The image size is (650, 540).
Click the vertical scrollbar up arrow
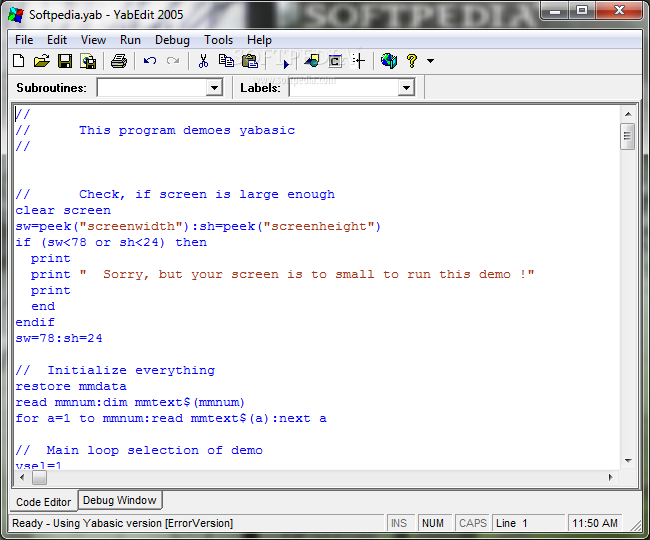click(628, 114)
